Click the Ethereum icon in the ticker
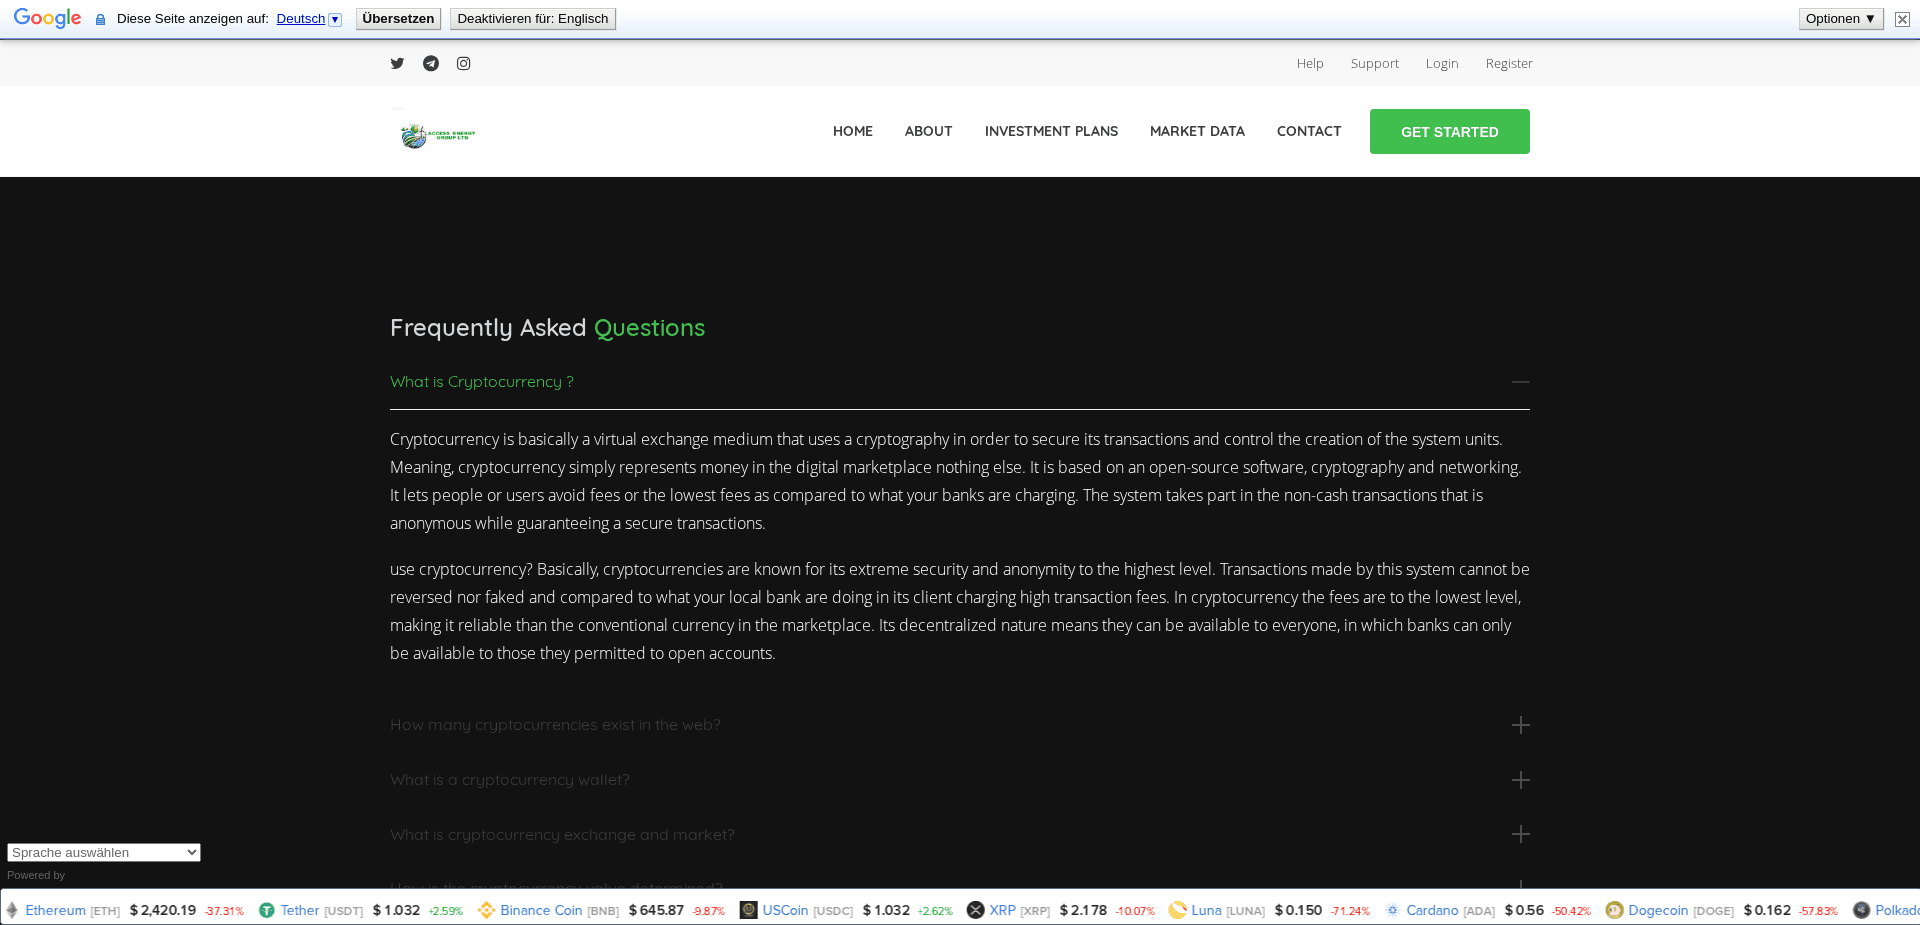 (12, 911)
